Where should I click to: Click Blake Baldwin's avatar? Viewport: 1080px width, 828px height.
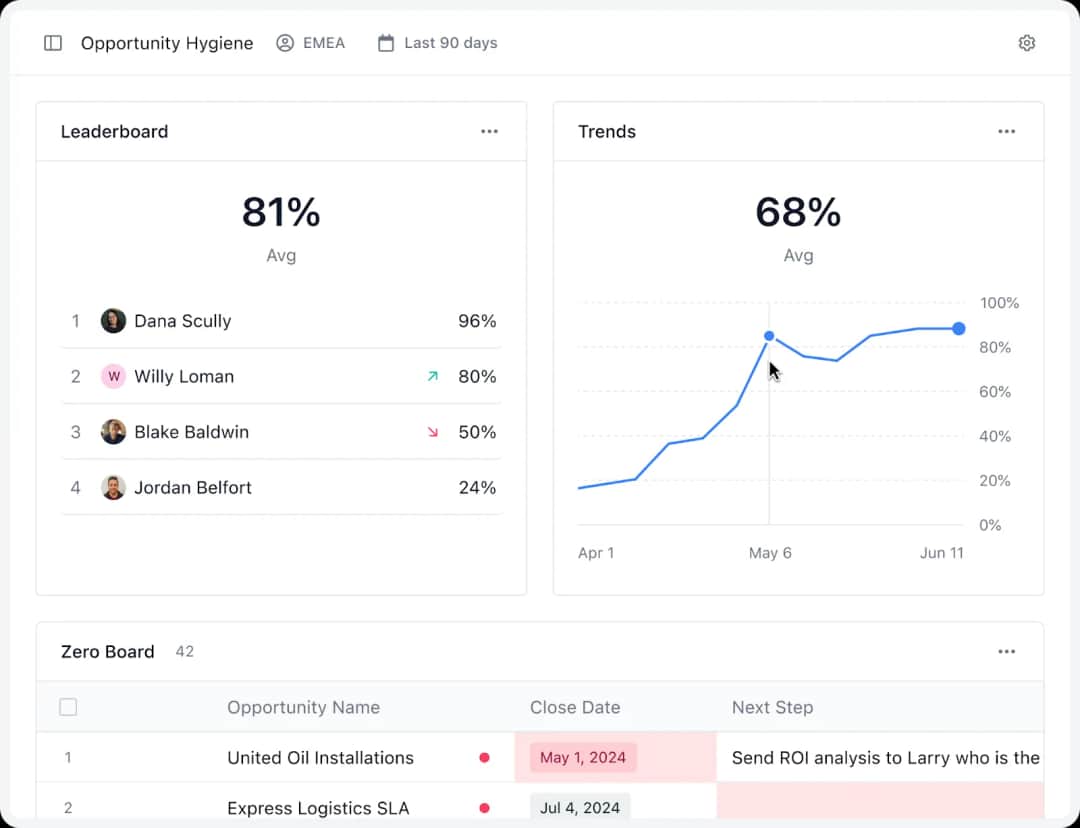click(113, 432)
